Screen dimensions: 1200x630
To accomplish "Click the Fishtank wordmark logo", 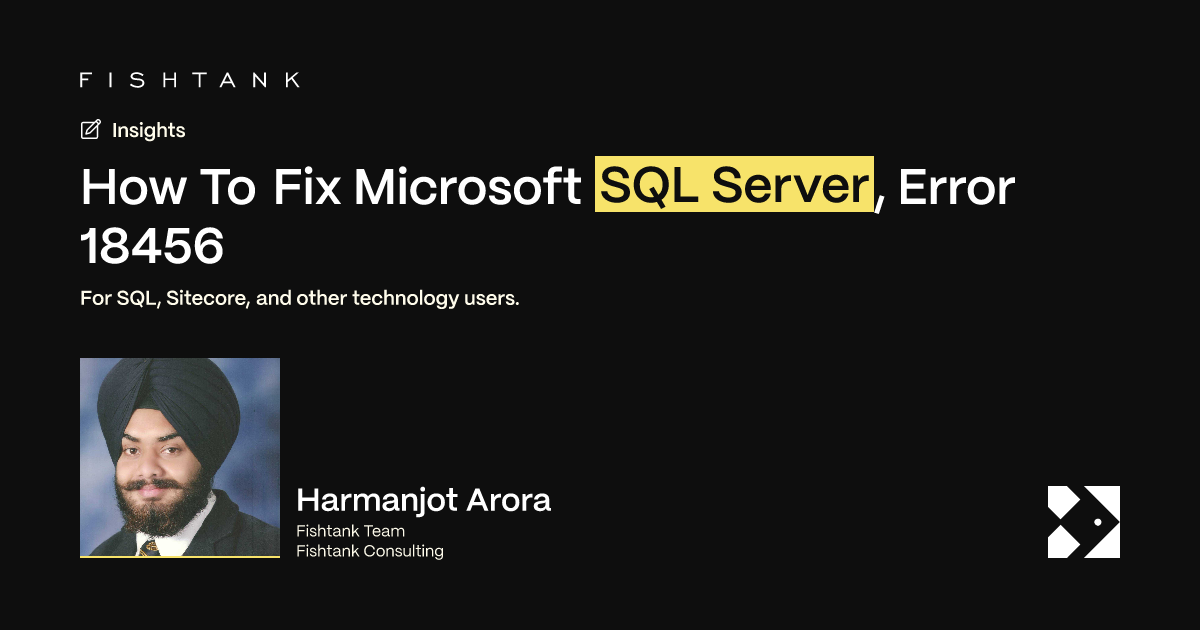I will (x=189, y=80).
